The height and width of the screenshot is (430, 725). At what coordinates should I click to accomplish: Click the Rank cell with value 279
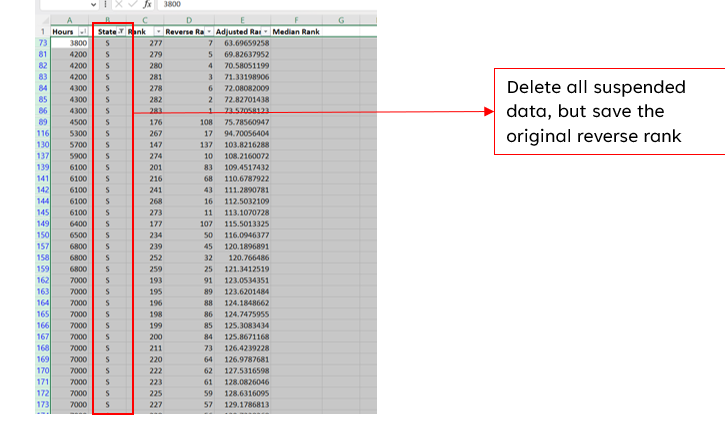point(145,54)
